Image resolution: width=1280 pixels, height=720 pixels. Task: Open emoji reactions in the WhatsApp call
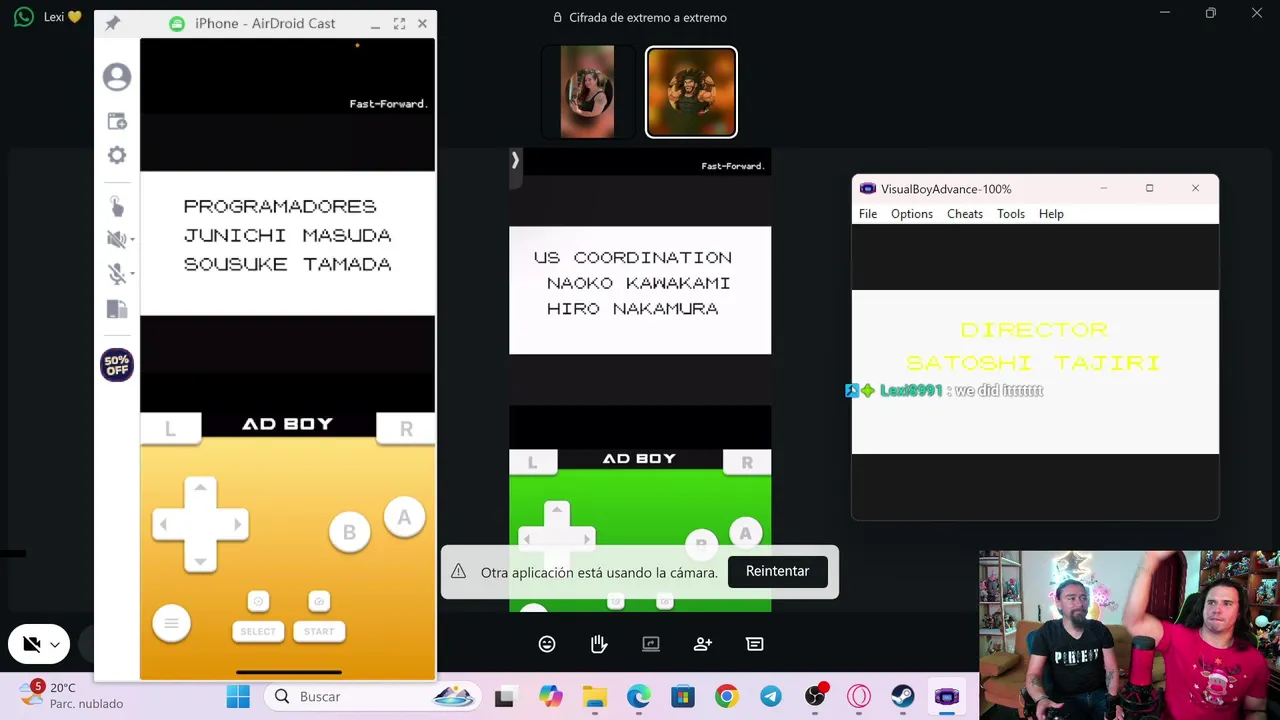tap(547, 644)
